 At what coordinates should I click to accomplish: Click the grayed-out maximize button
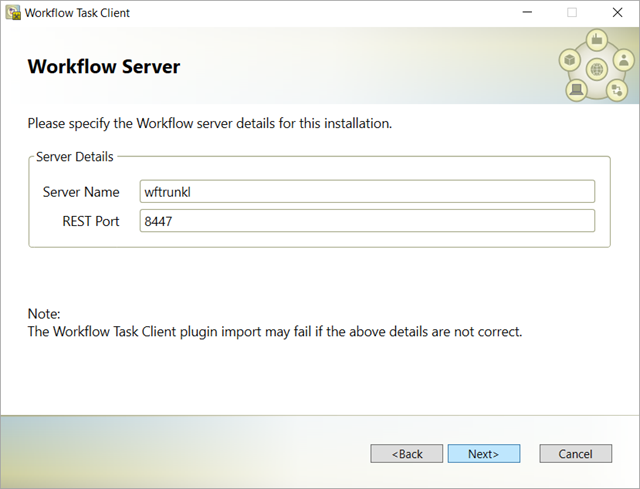[572, 12]
